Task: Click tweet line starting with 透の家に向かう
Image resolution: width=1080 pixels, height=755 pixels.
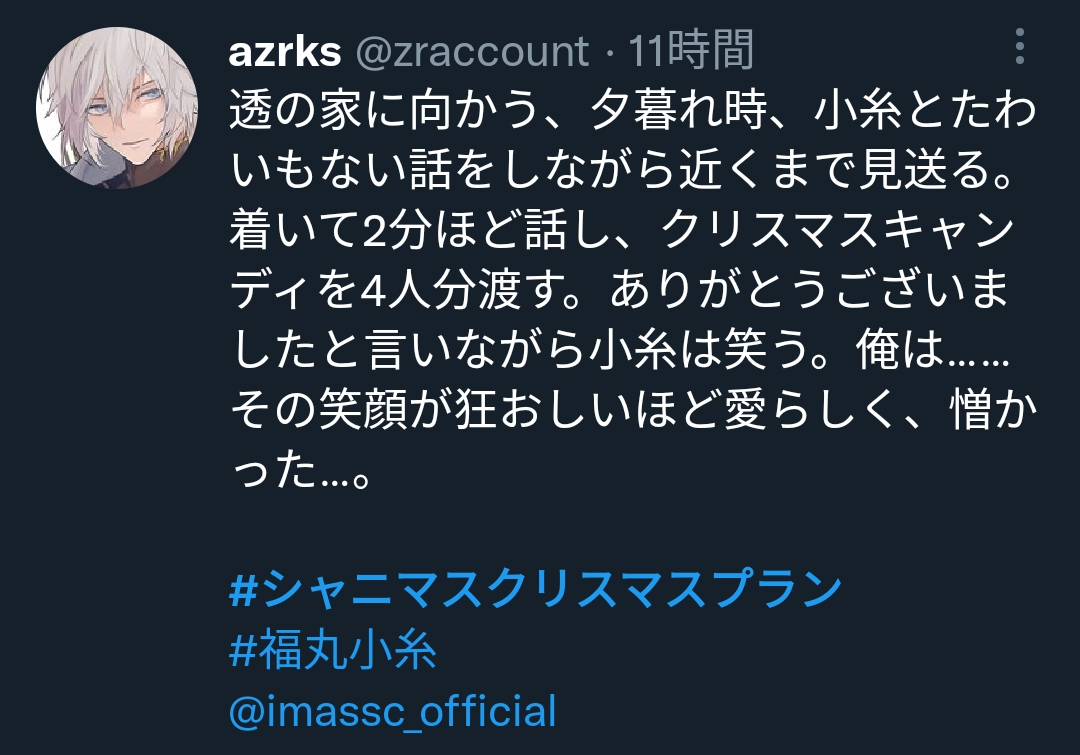Action: tap(632, 110)
